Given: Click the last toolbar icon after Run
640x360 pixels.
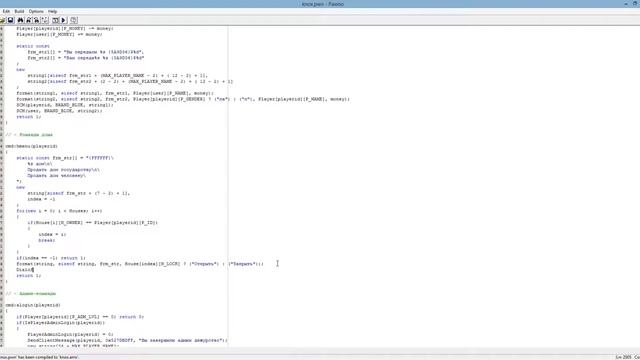Looking at the screenshot, I should point(73,20).
